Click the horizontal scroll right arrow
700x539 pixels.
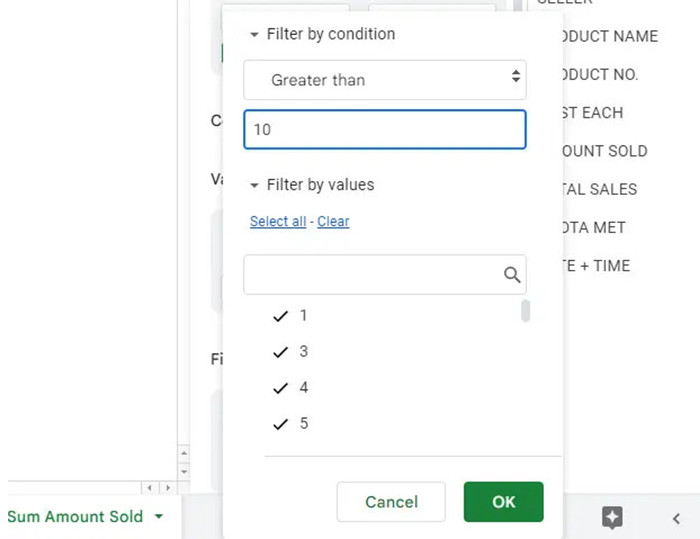(166, 488)
